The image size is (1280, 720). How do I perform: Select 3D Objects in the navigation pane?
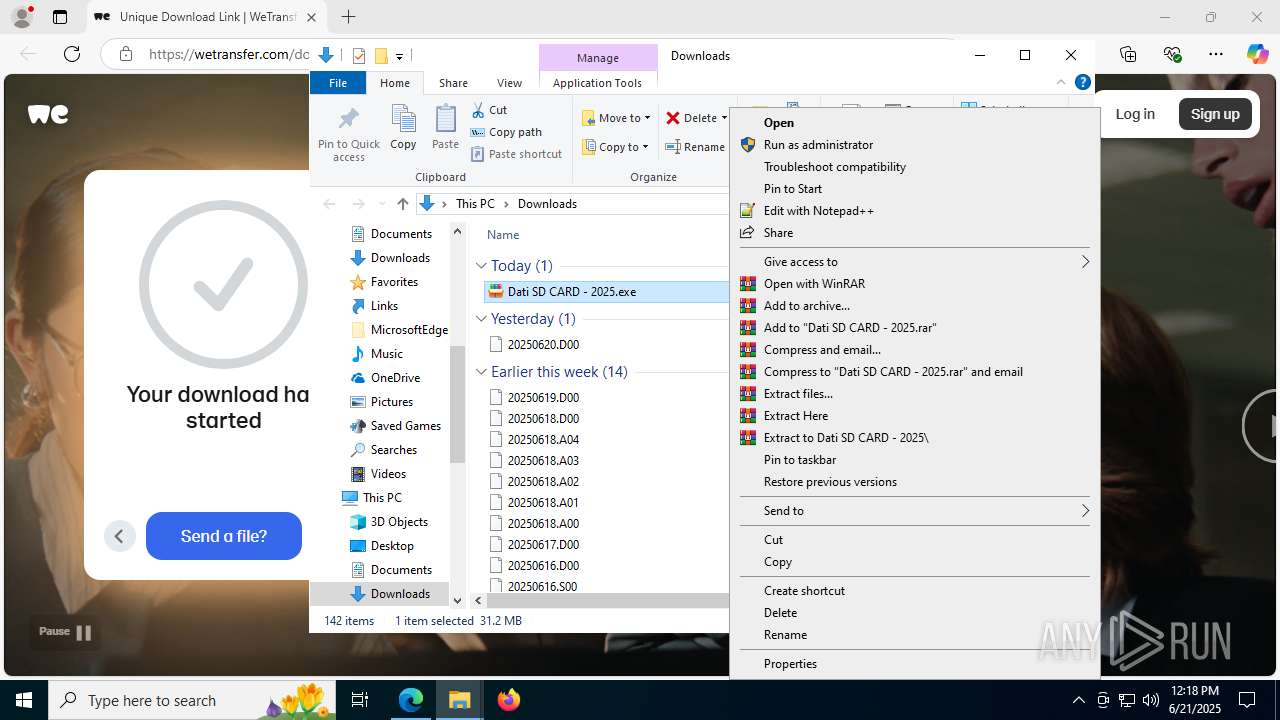click(x=399, y=522)
